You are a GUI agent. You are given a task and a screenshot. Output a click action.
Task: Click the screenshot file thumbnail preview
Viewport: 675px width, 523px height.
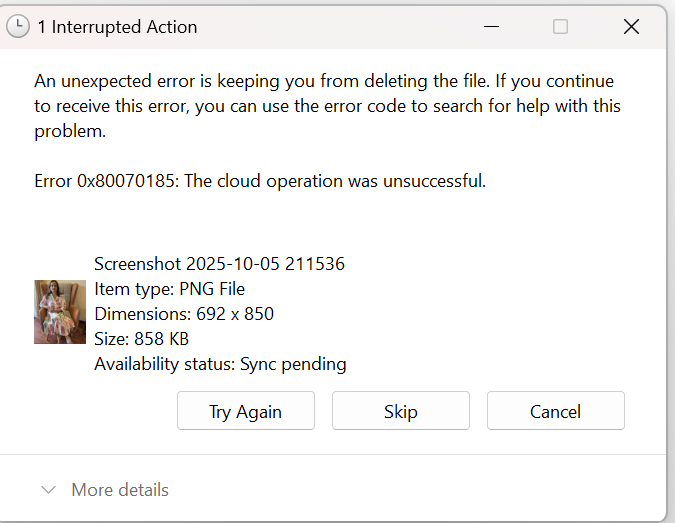click(x=60, y=312)
